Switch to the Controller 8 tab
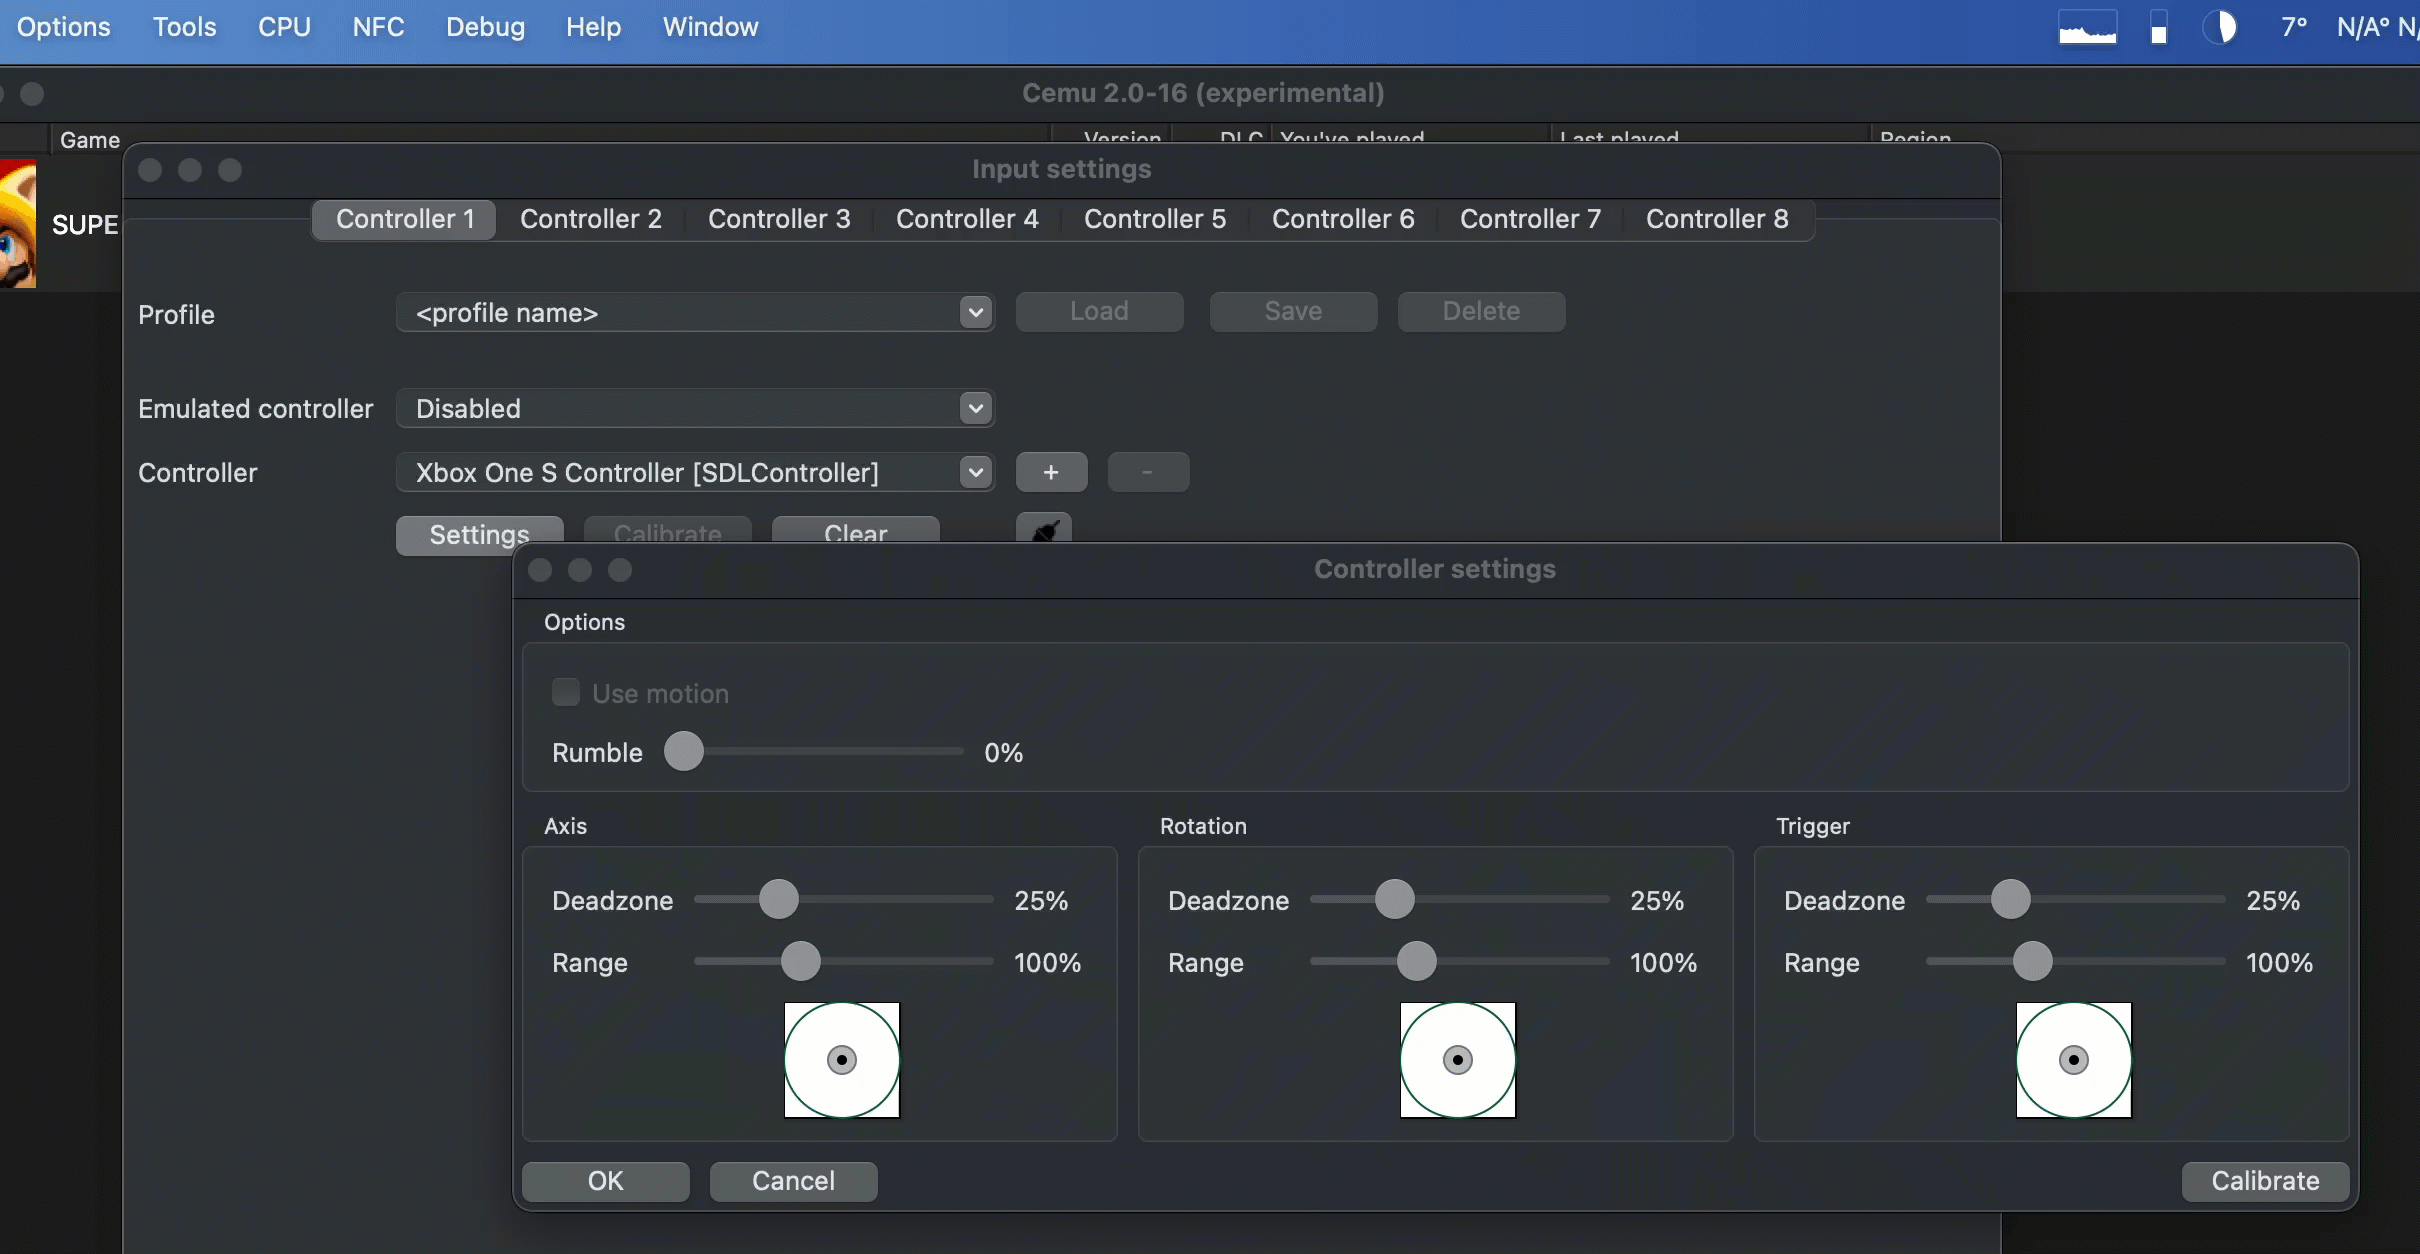This screenshot has height=1254, width=2420. 1717,219
